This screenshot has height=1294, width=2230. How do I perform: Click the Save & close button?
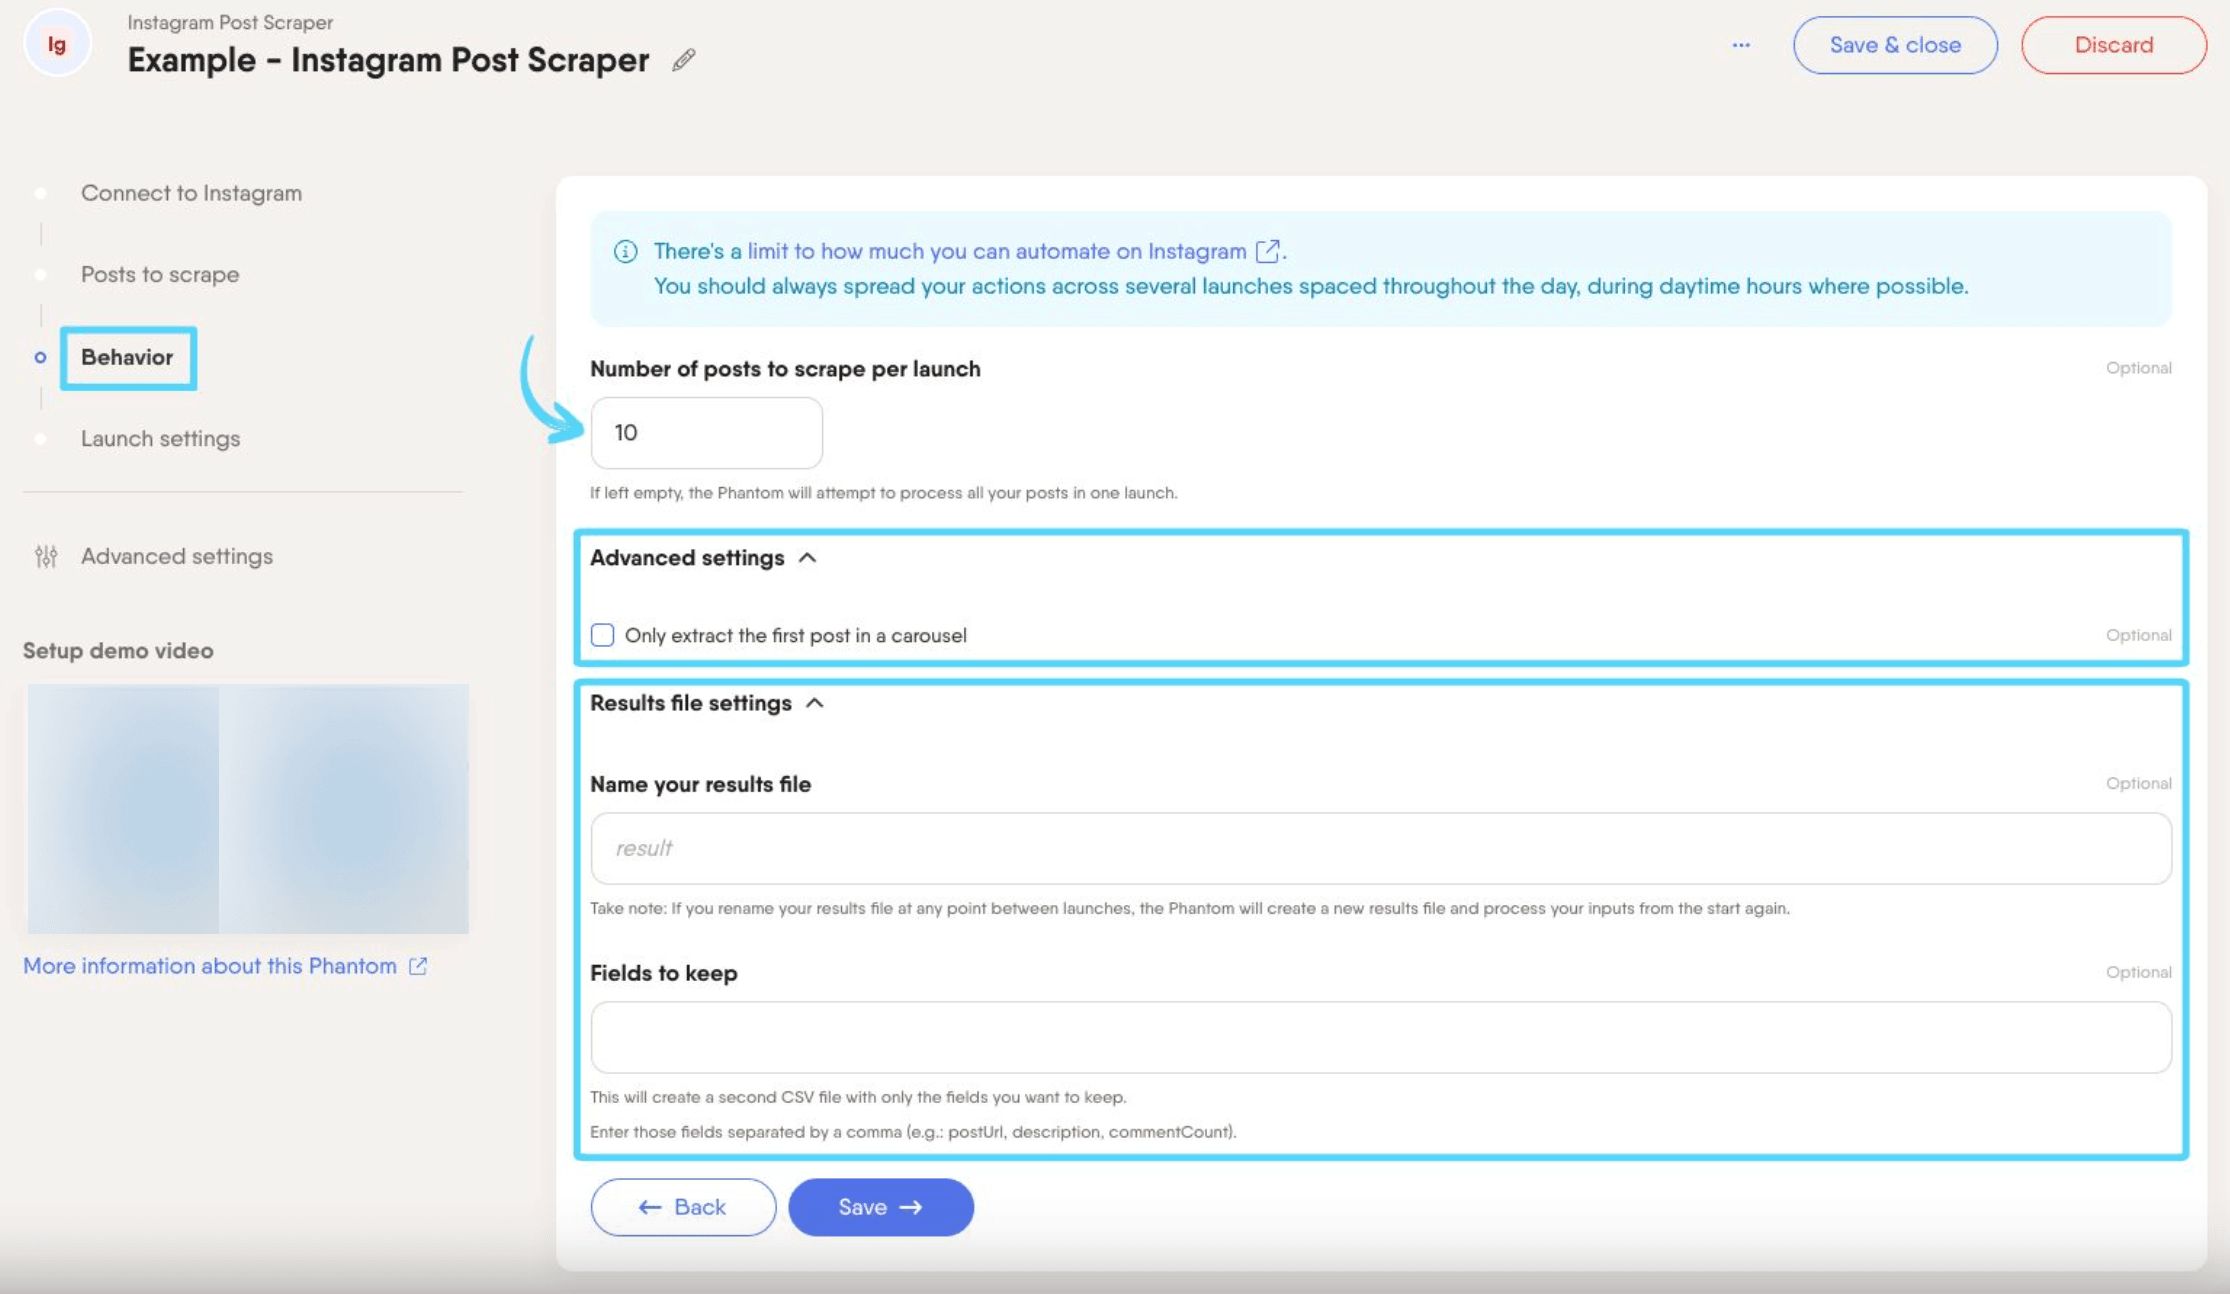tap(1895, 45)
